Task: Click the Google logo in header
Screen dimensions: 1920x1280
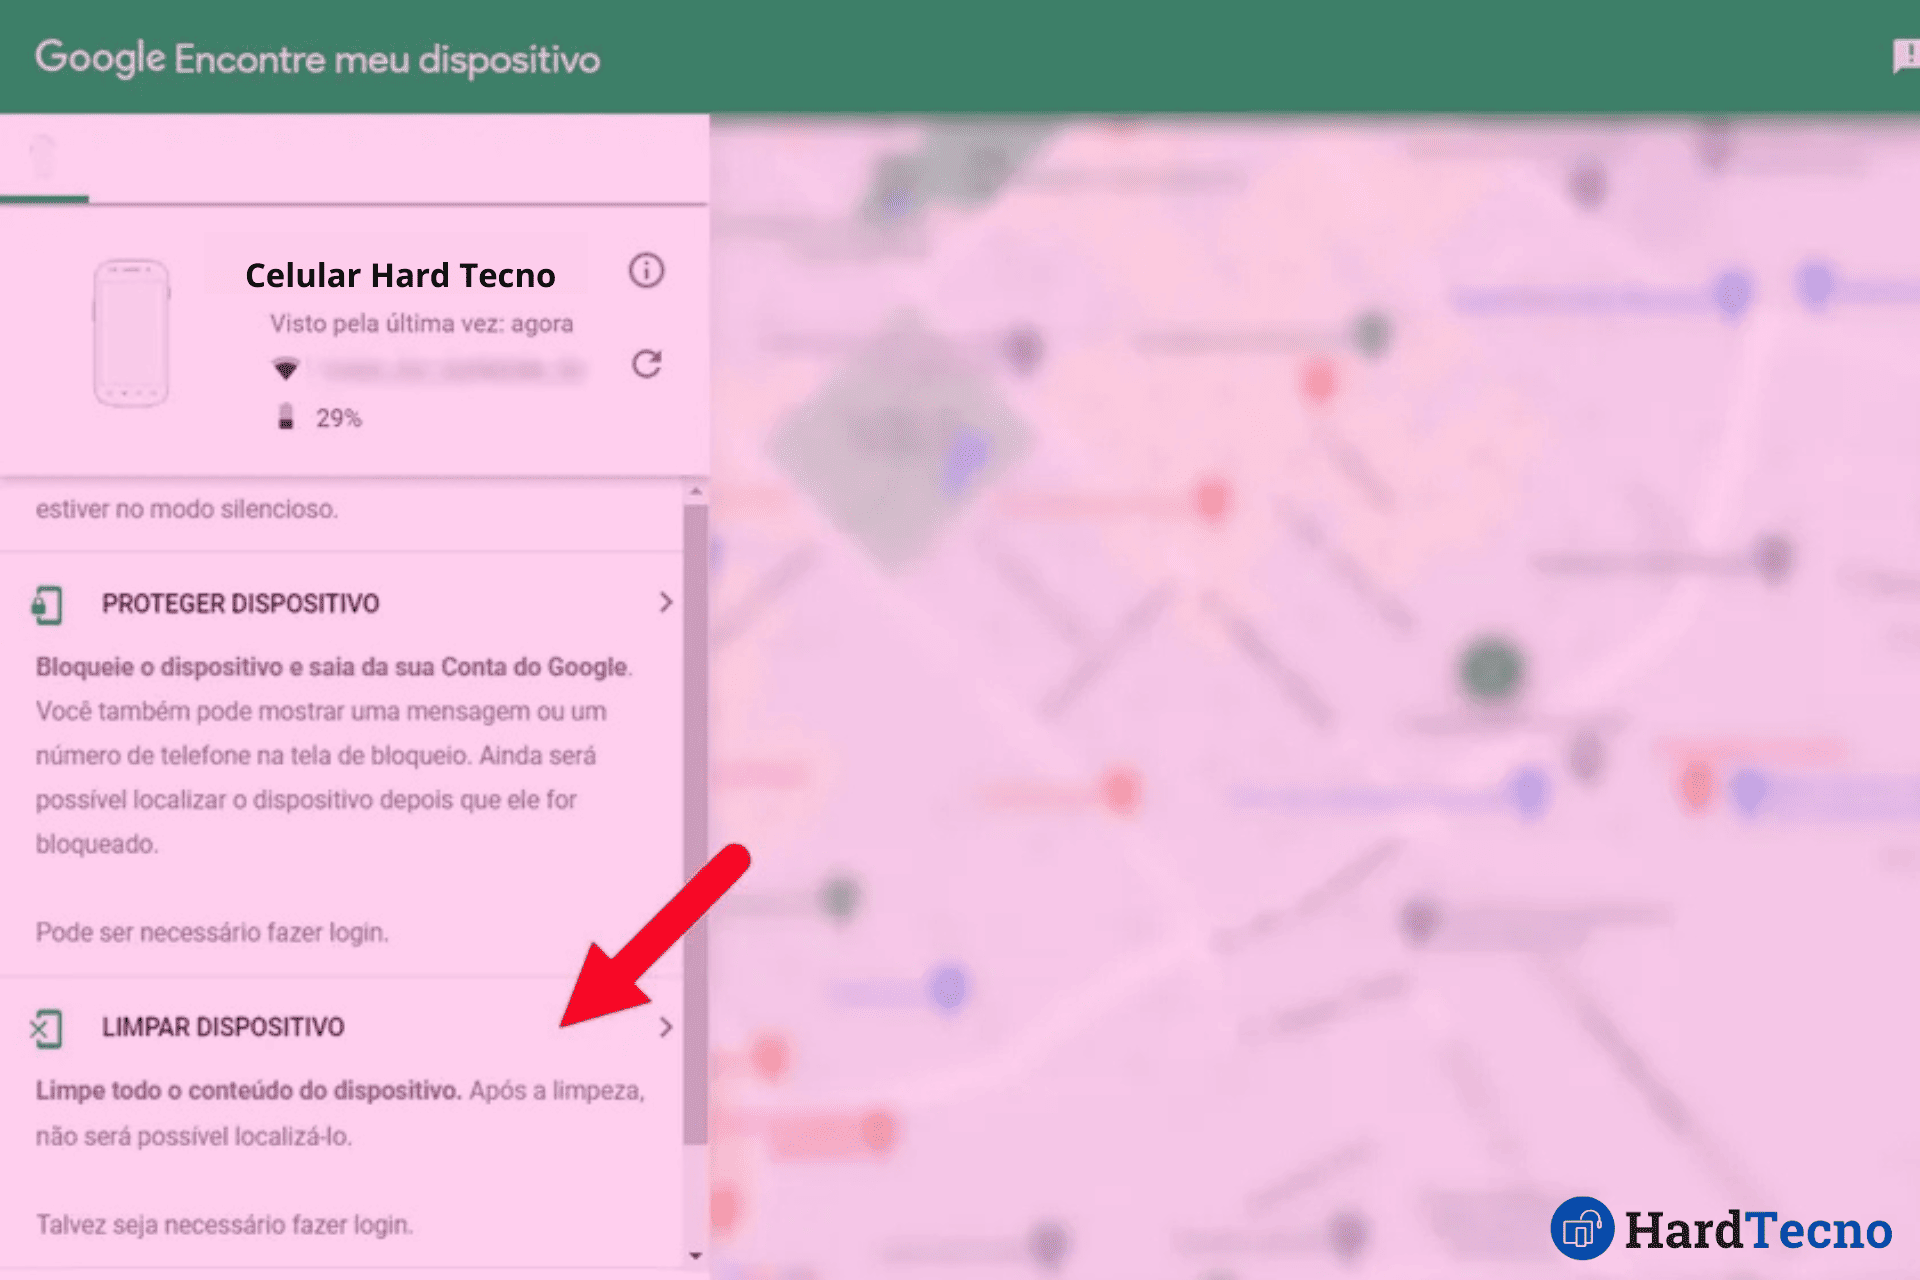Action: tap(100, 58)
